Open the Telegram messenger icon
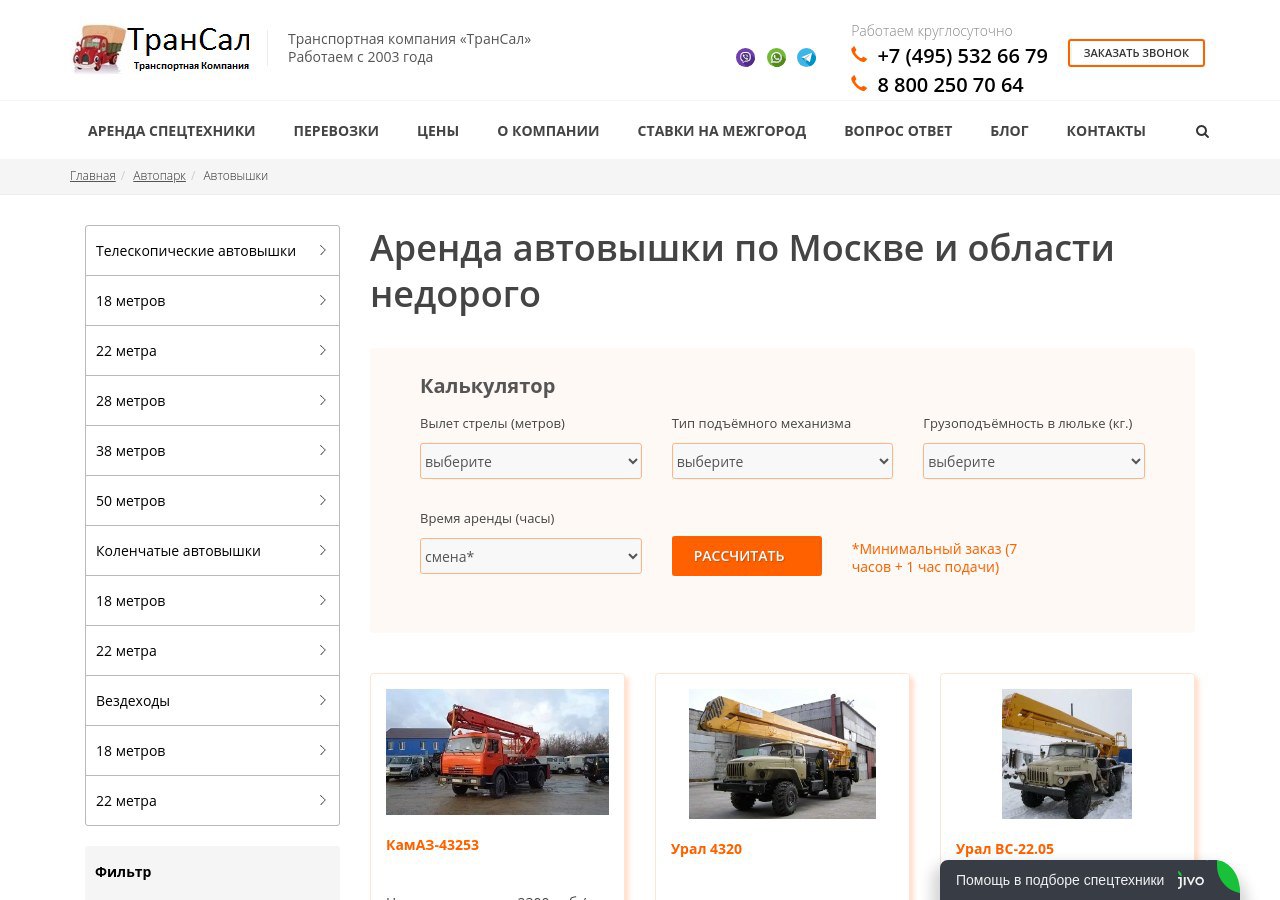The width and height of the screenshot is (1280, 900). [x=806, y=57]
